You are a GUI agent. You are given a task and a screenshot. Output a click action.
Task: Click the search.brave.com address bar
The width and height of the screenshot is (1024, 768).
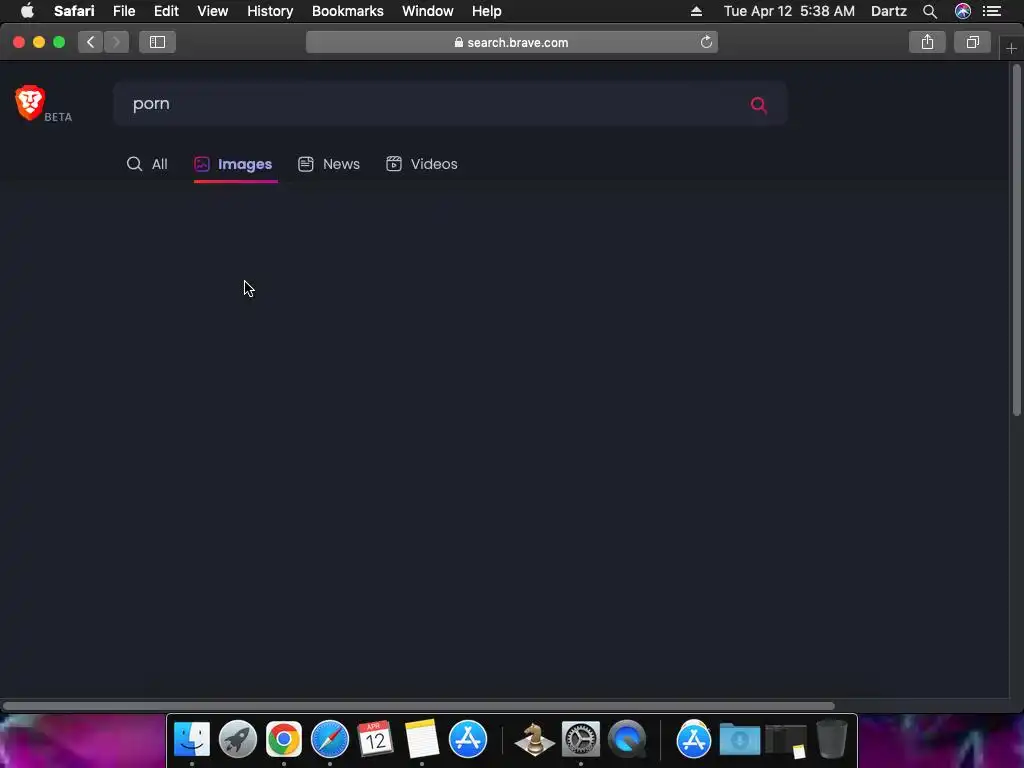point(512,42)
